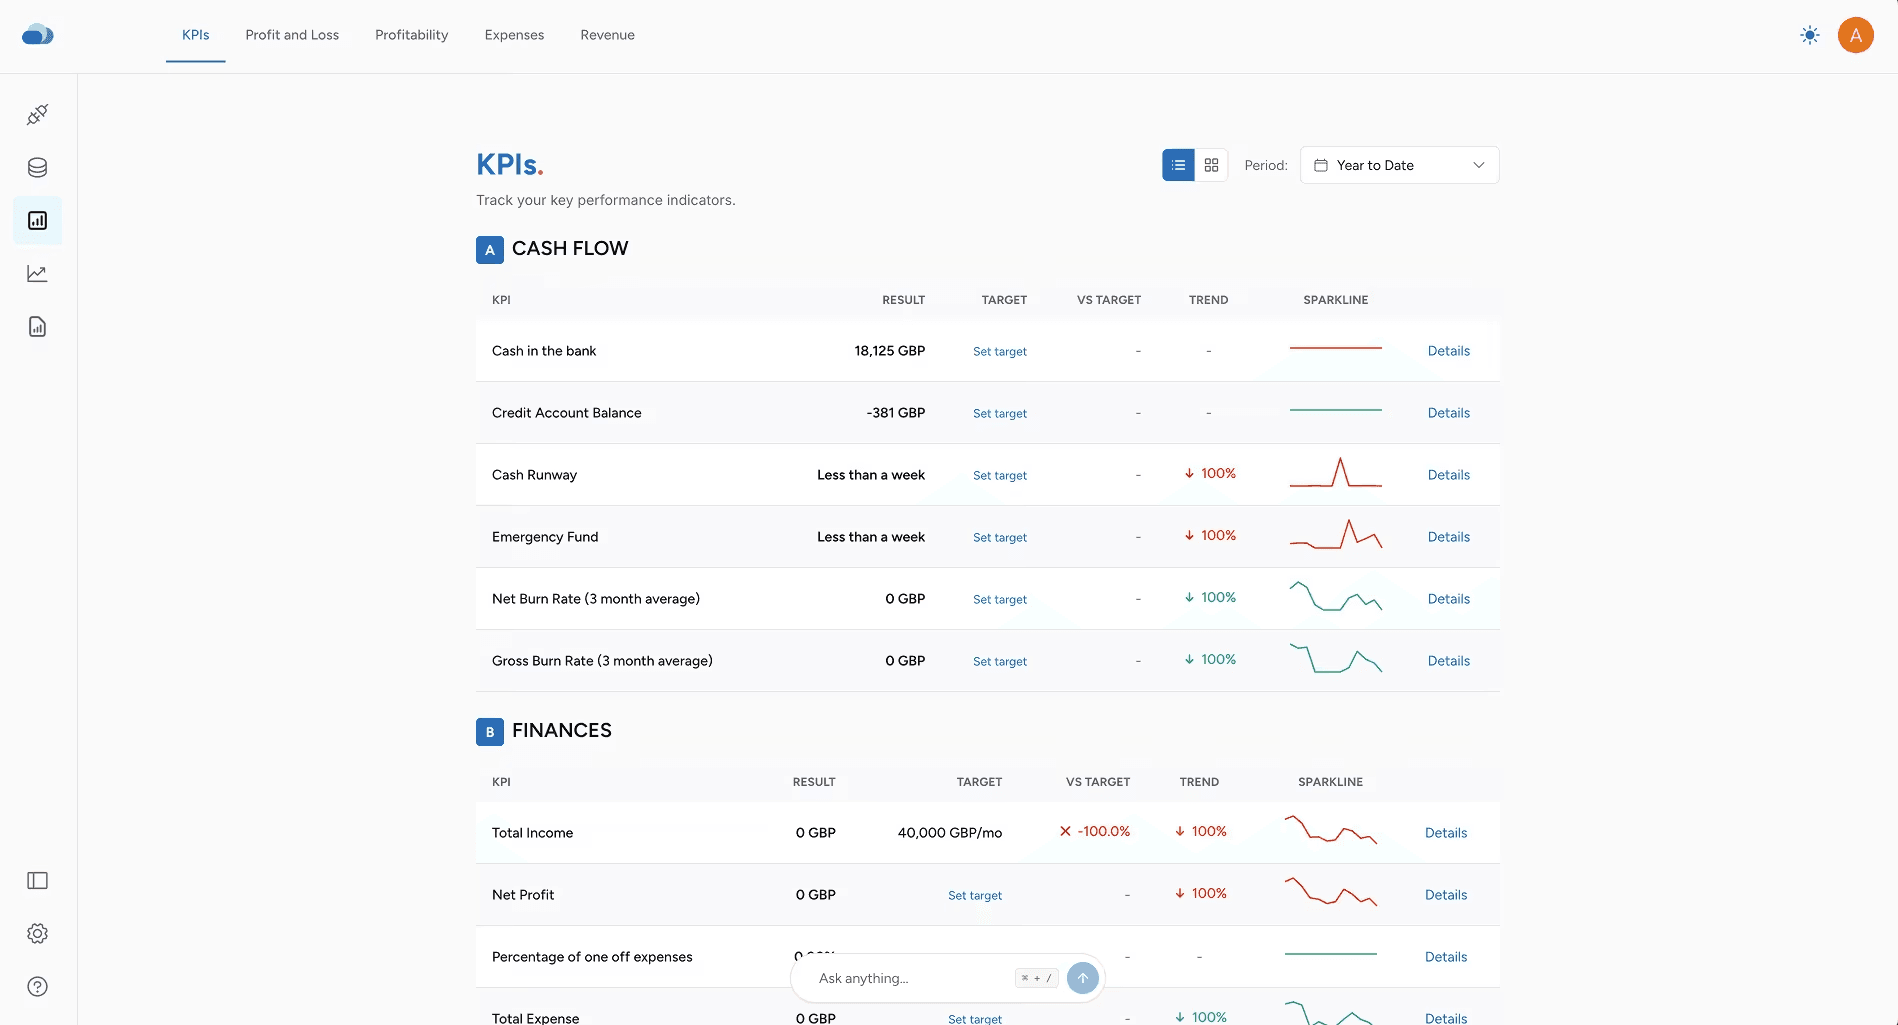
Task: Click the integrations plug icon in sidebar
Action: click(x=37, y=115)
